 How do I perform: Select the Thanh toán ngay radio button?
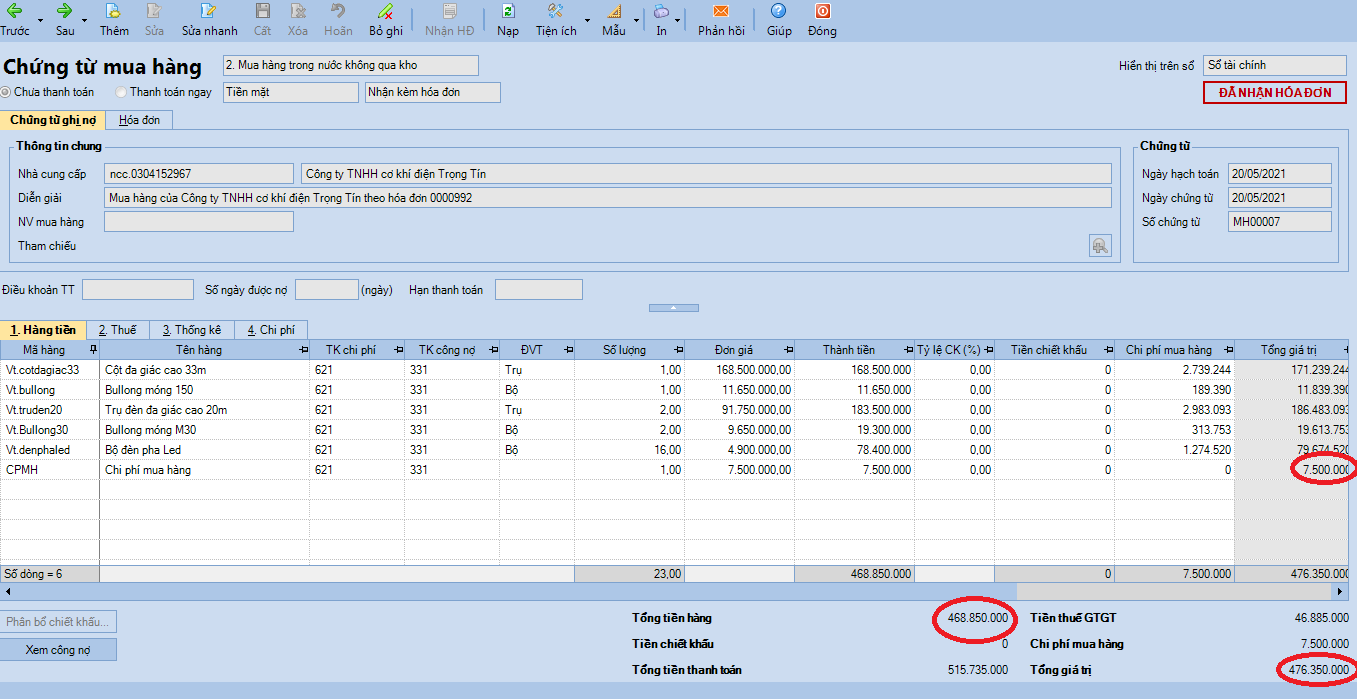tap(122, 92)
